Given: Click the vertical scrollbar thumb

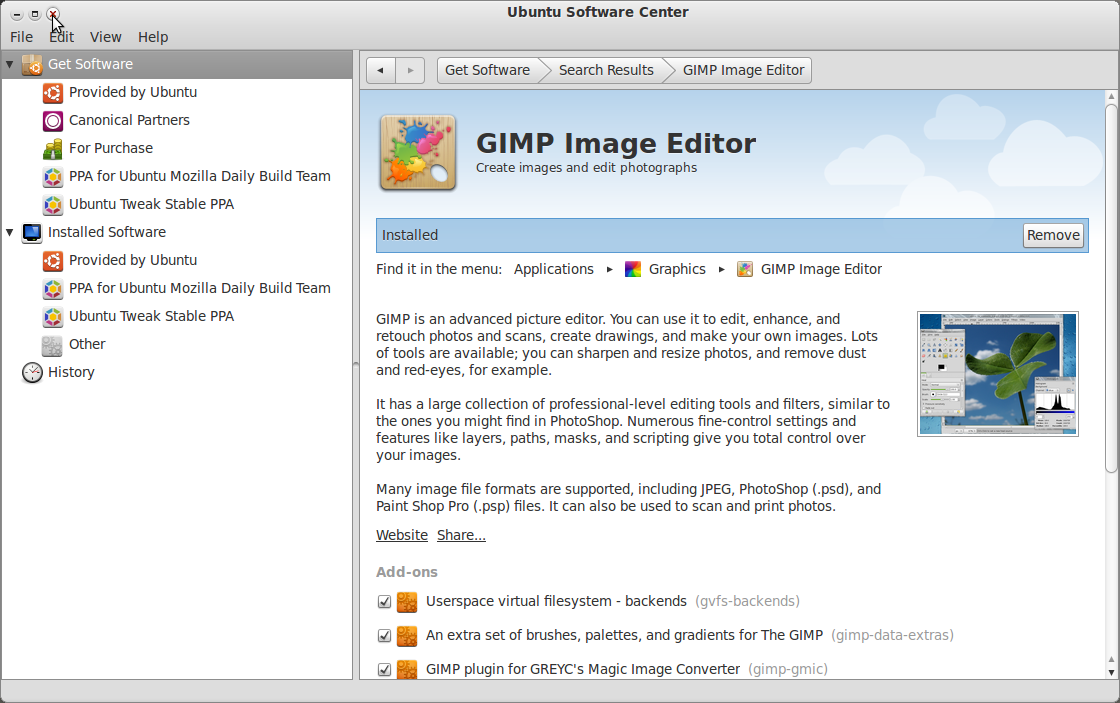Looking at the screenshot, I should tap(1111, 289).
